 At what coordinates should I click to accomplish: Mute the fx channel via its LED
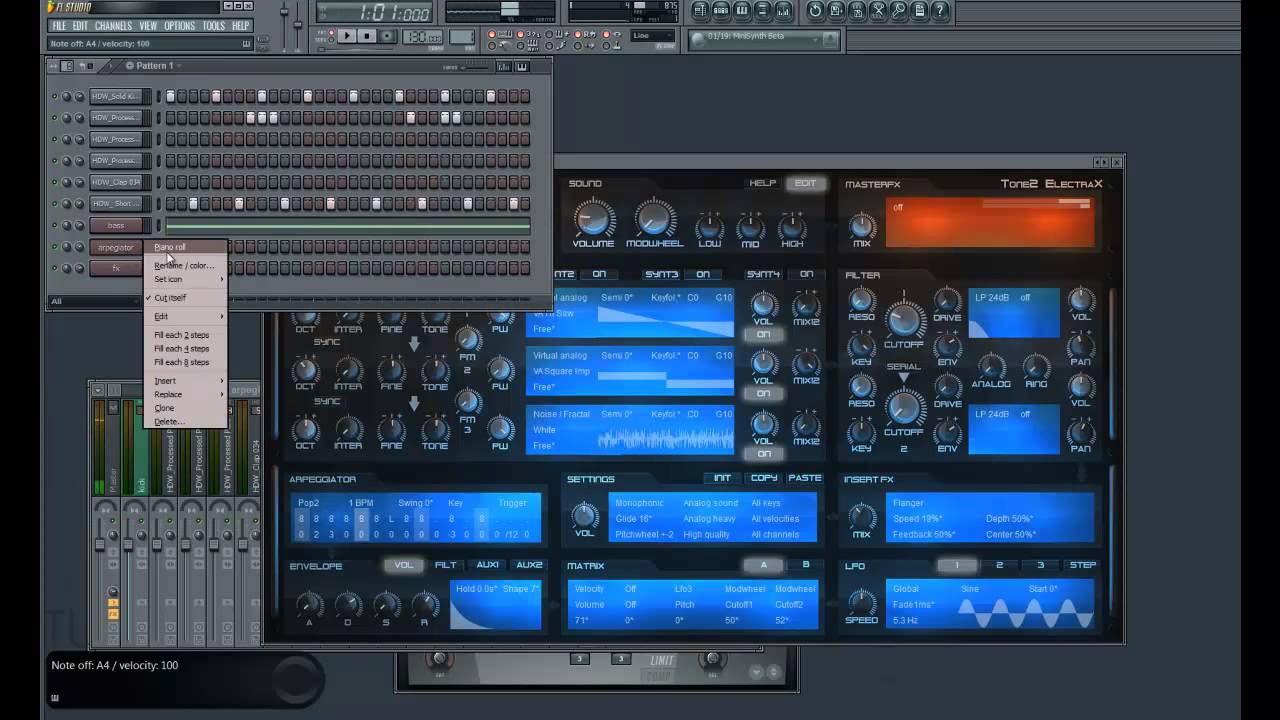55,268
